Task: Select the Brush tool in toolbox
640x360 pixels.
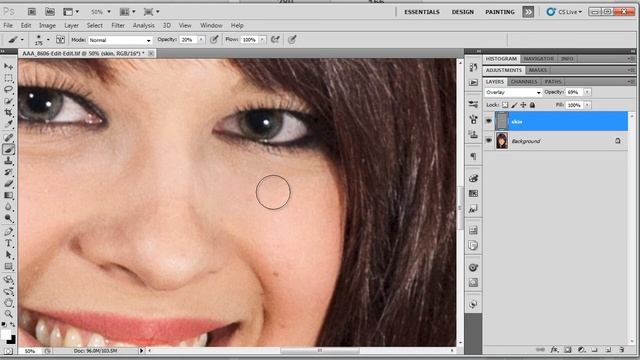Action: [x=8, y=149]
